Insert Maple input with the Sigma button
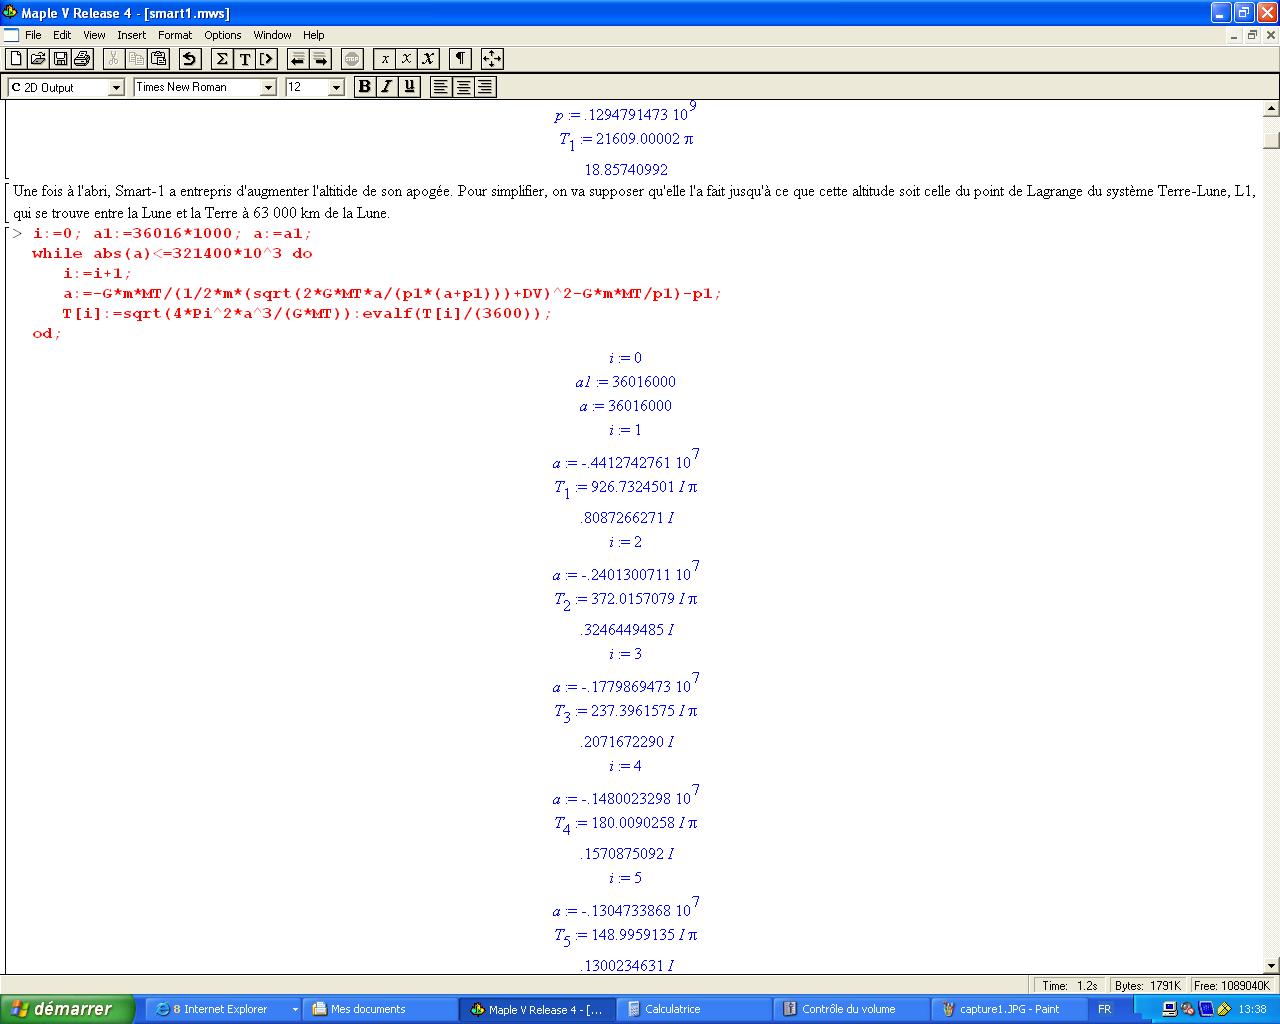Viewport: 1280px width, 1024px height. pyautogui.click(x=222, y=59)
